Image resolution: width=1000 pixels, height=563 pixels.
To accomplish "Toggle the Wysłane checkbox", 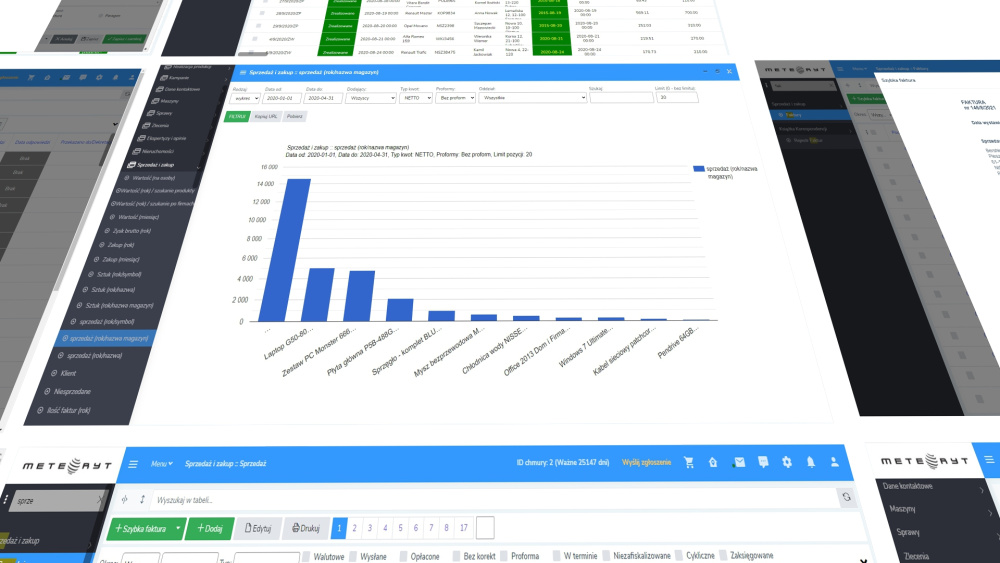I will (x=354, y=556).
